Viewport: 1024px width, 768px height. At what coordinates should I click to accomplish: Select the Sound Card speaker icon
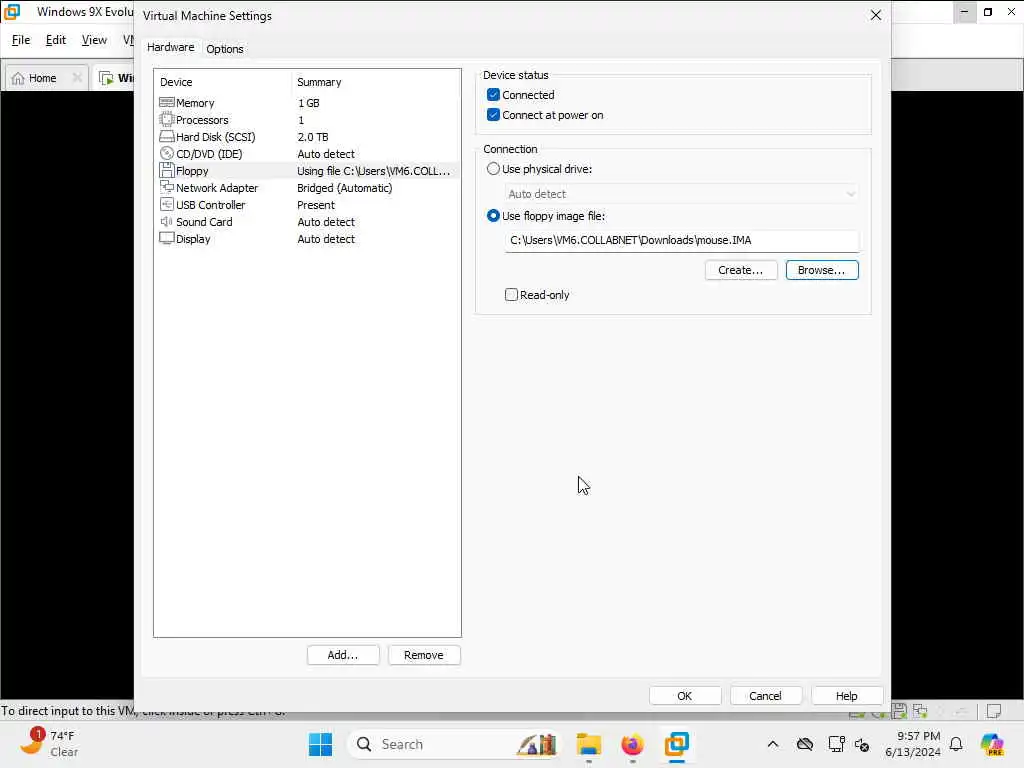[167, 221]
